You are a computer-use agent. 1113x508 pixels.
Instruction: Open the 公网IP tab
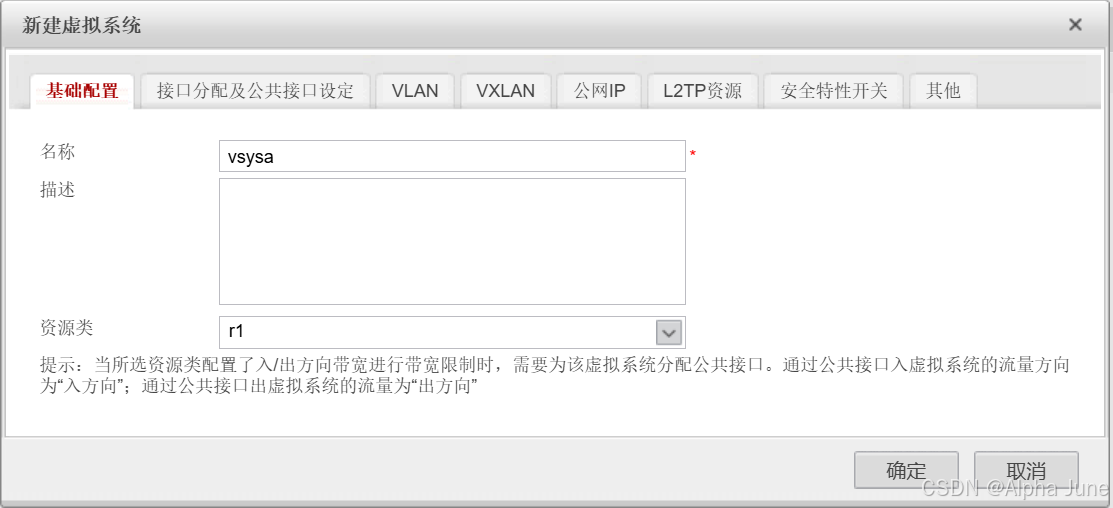click(x=600, y=91)
